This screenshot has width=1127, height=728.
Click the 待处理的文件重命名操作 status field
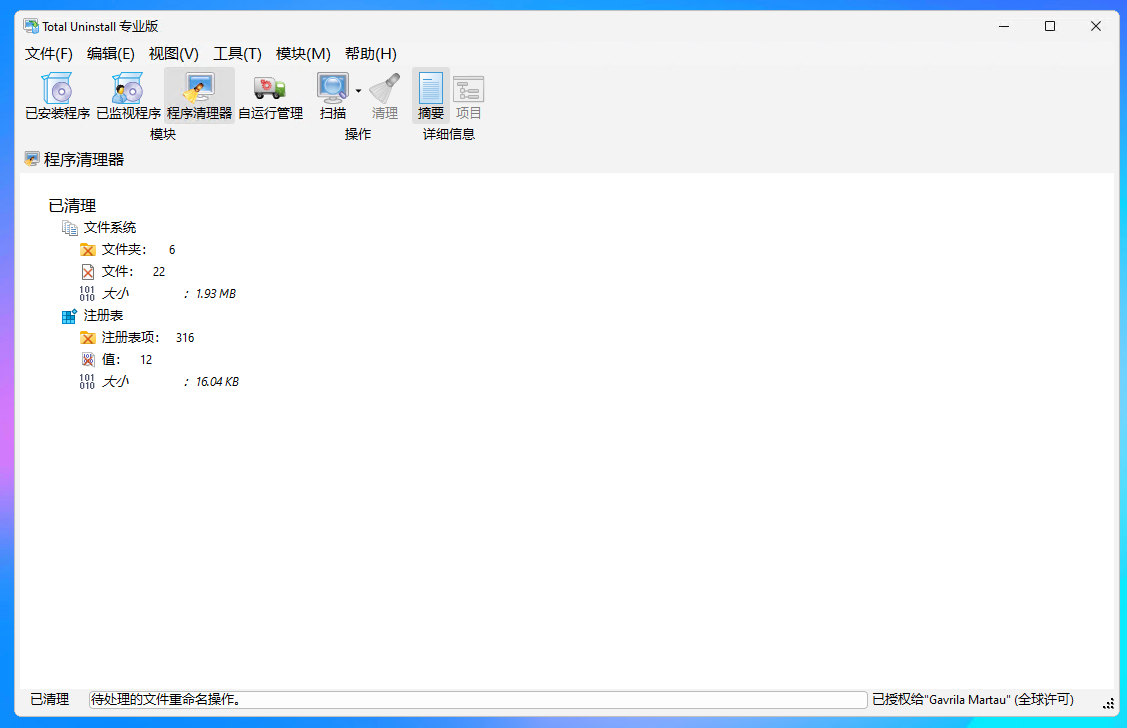coord(478,699)
